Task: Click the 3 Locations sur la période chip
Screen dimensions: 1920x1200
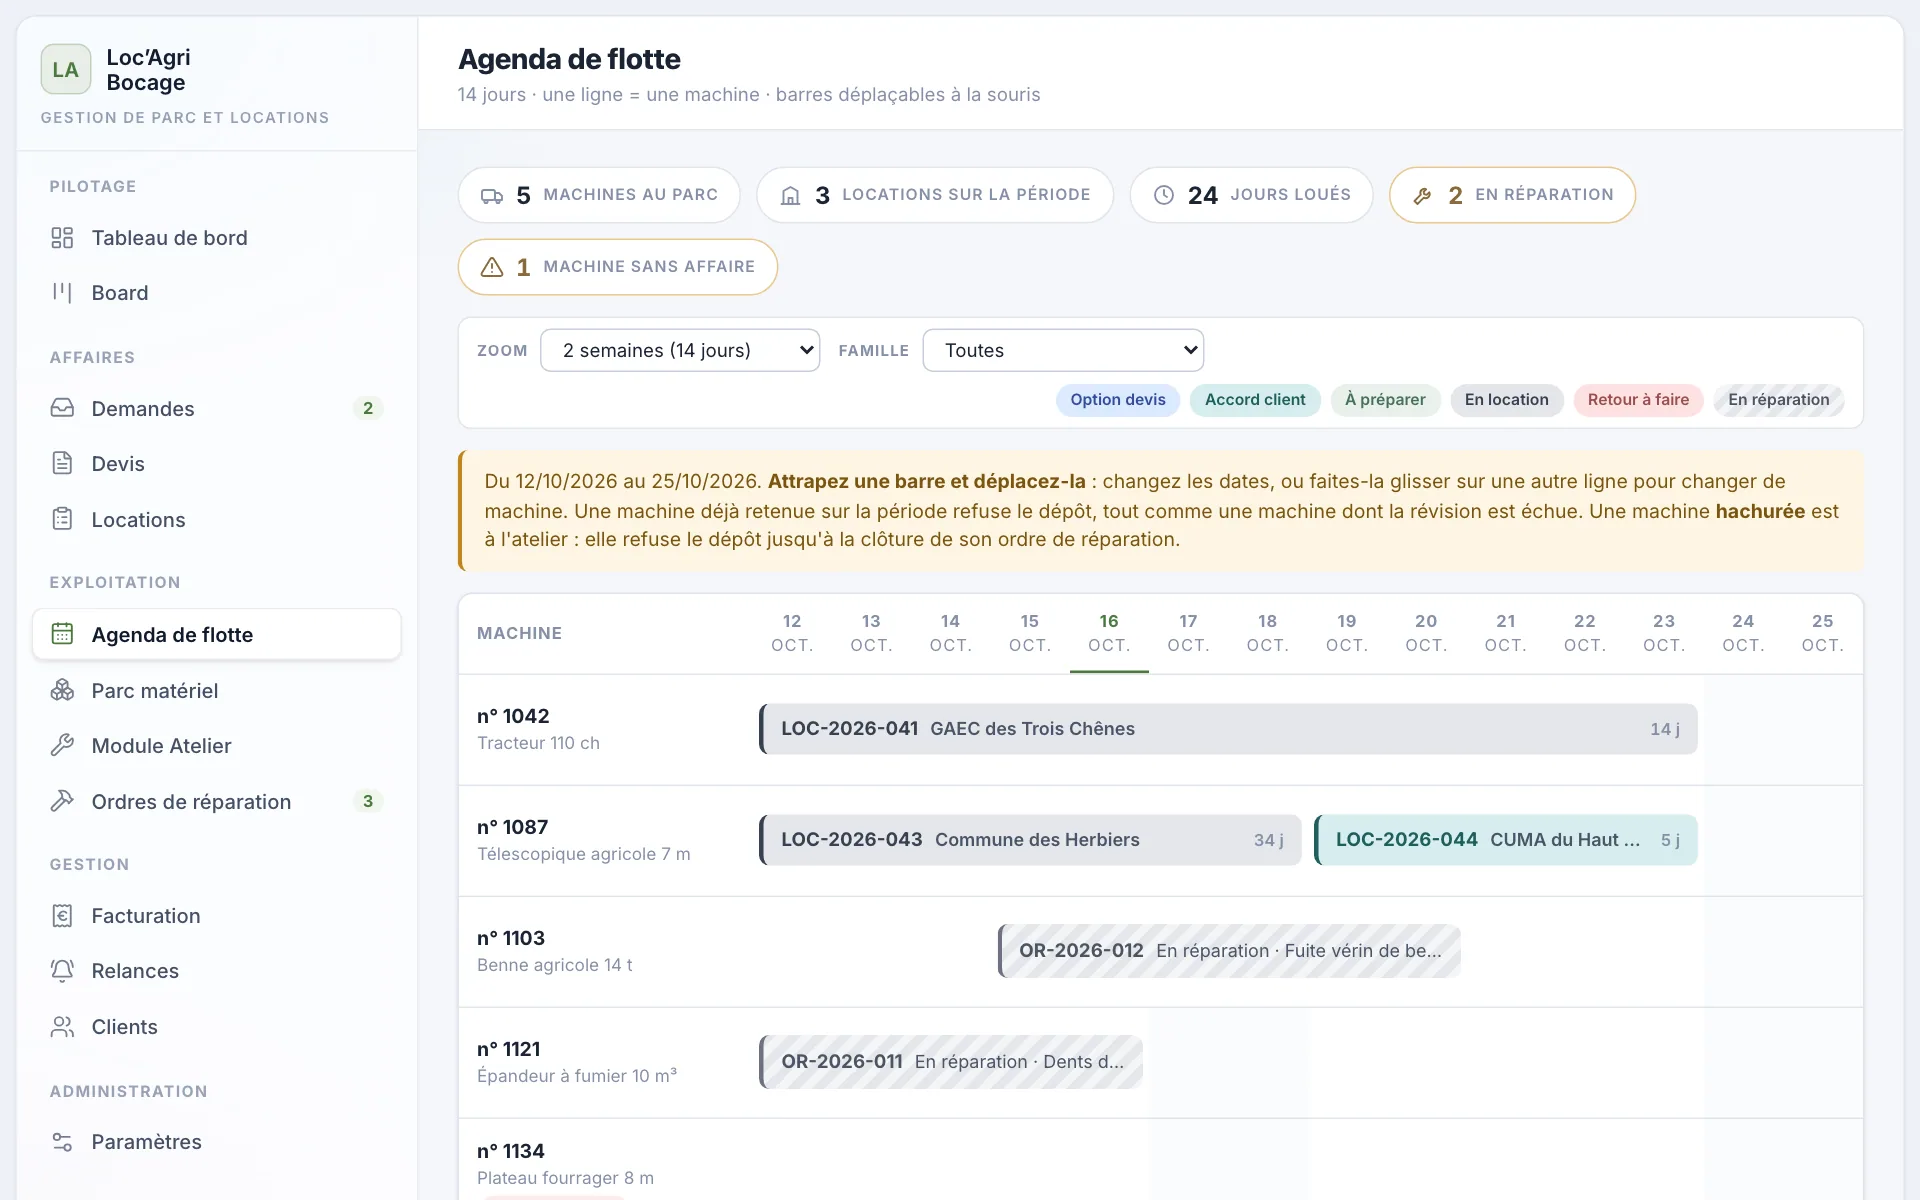Action: 935,195
